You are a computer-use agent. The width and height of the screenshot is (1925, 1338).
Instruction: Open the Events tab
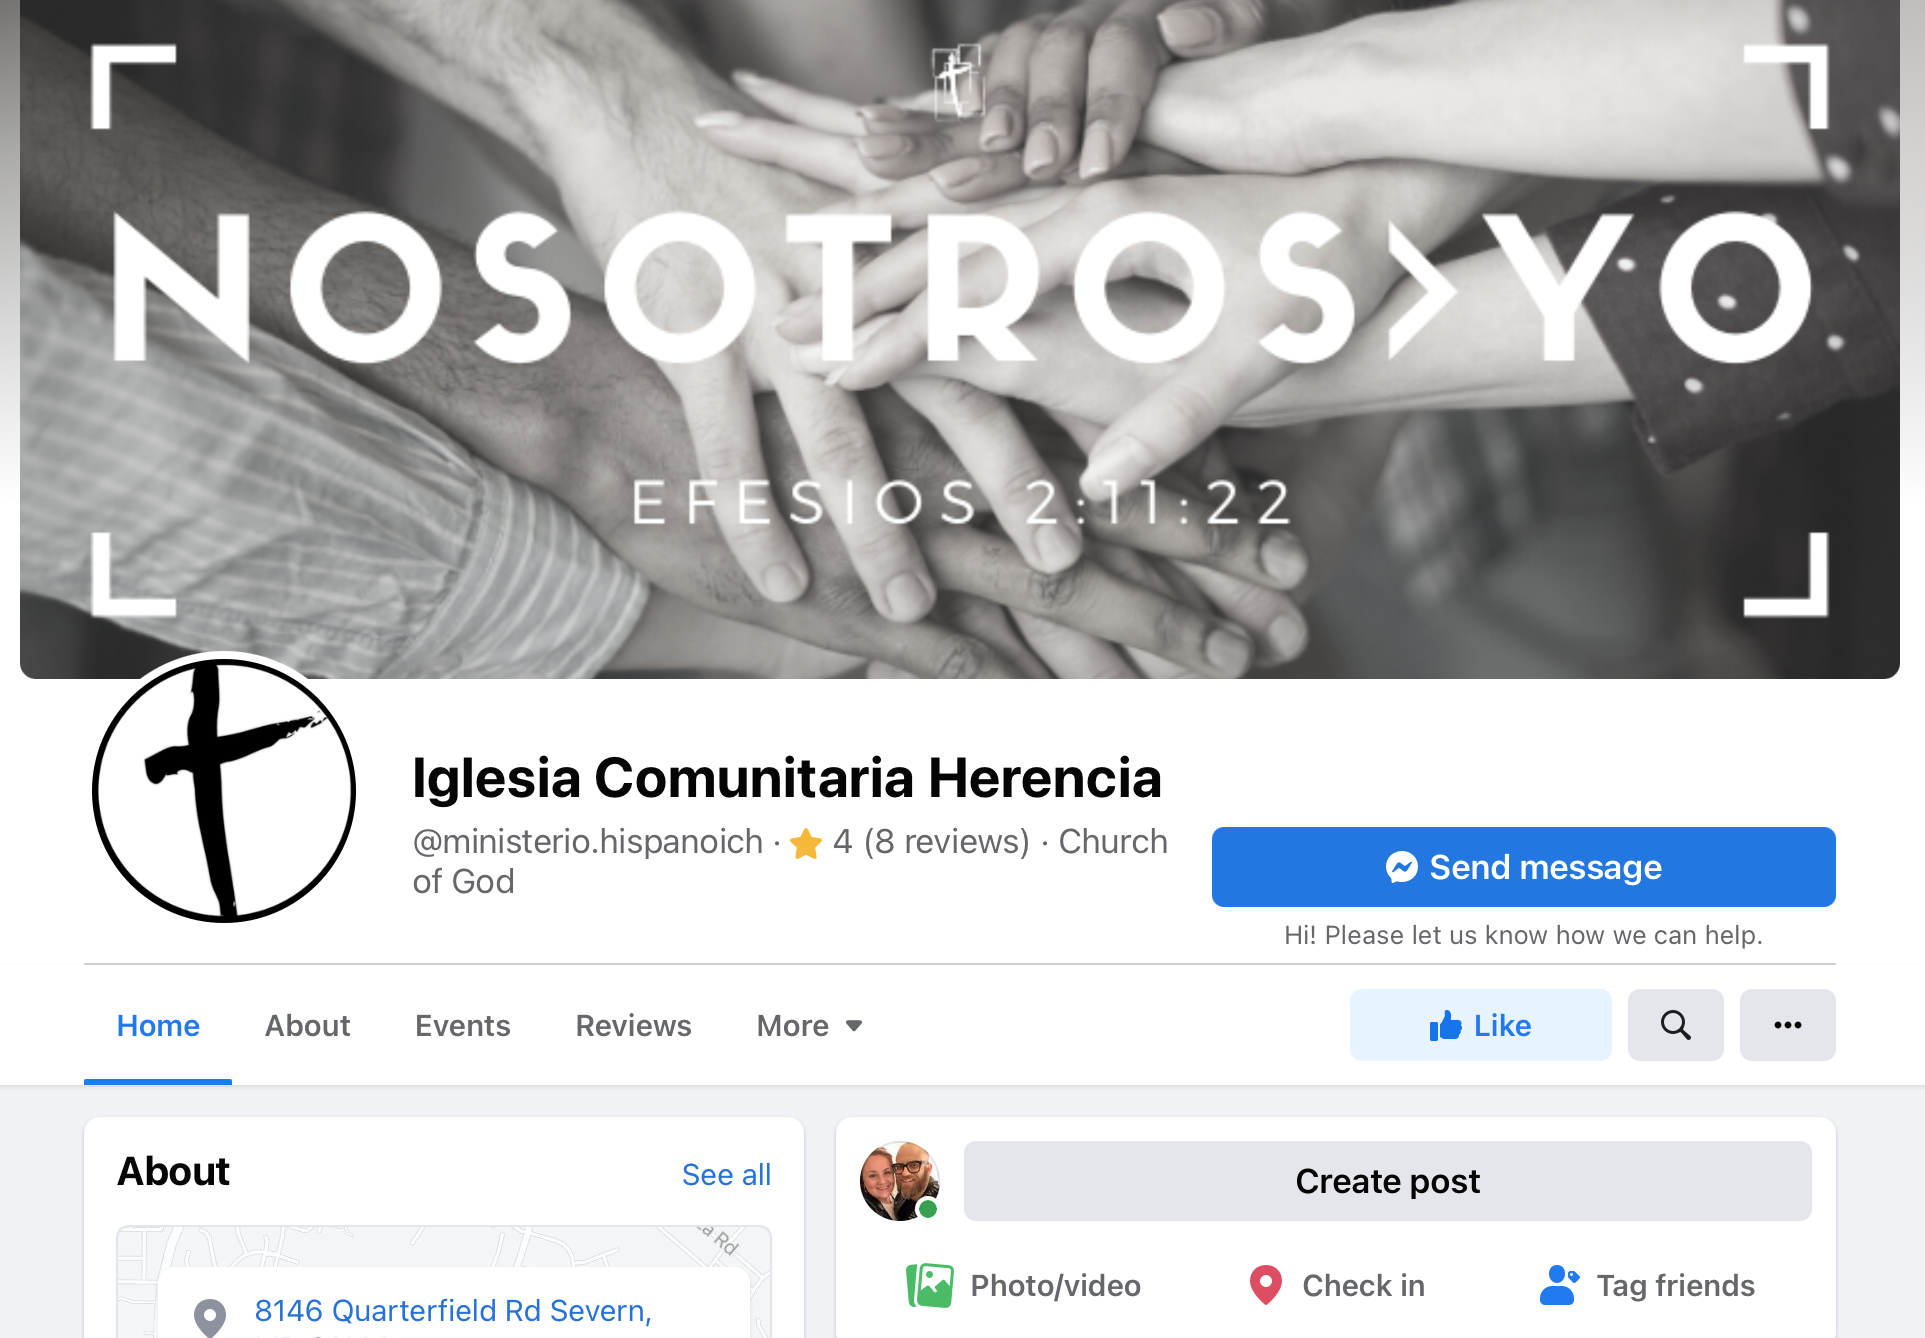[x=462, y=1025]
